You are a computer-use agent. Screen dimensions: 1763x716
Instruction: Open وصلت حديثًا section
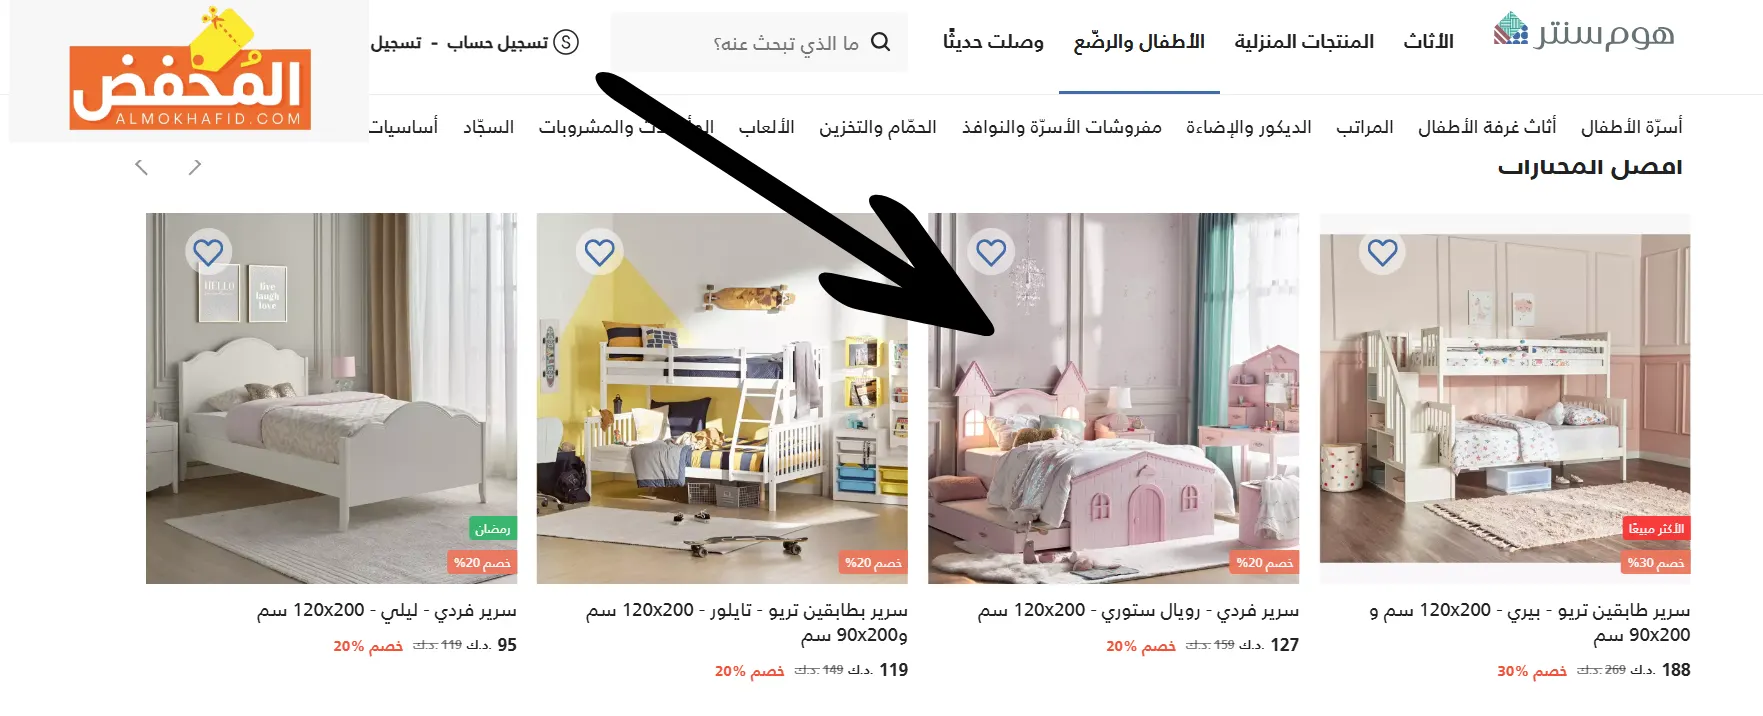(x=993, y=42)
